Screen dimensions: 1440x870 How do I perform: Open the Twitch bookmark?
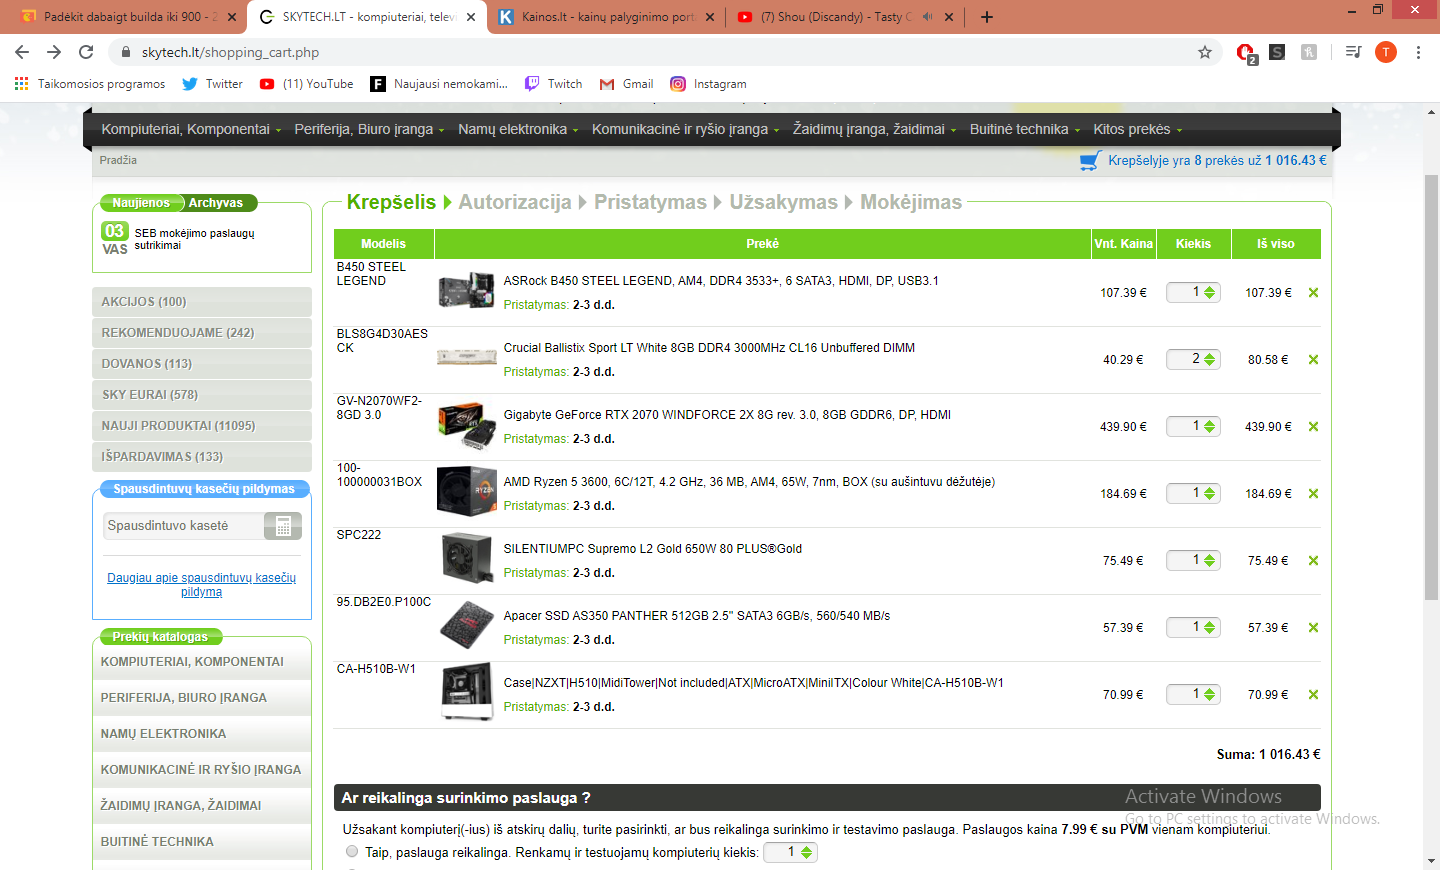(554, 84)
